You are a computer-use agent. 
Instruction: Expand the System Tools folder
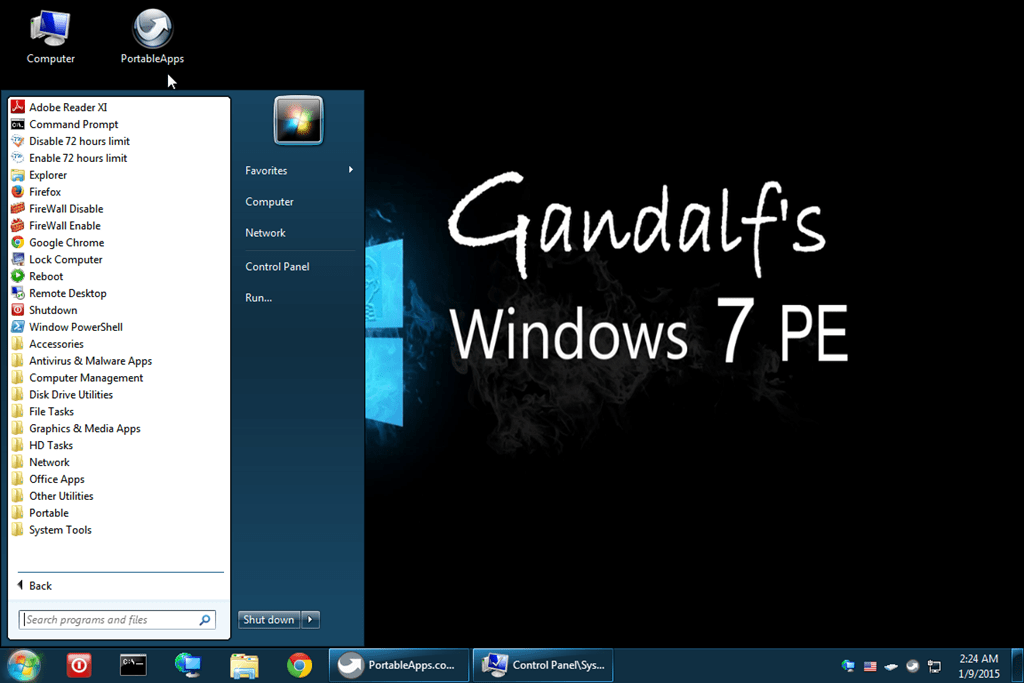pyautogui.click(x=51, y=530)
